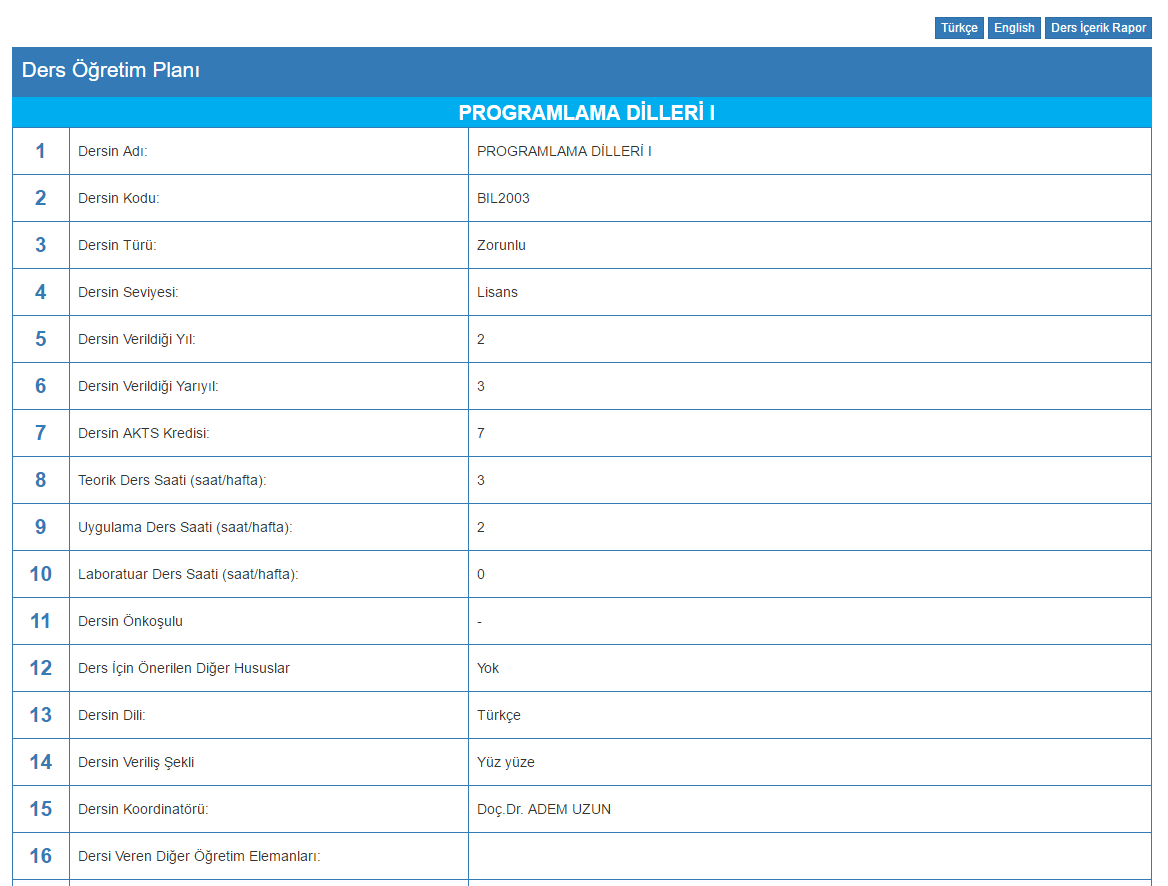The width and height of the screenshot is (1168, 886).
Task: Select course code BIL2003
Action: coord(503,198)
